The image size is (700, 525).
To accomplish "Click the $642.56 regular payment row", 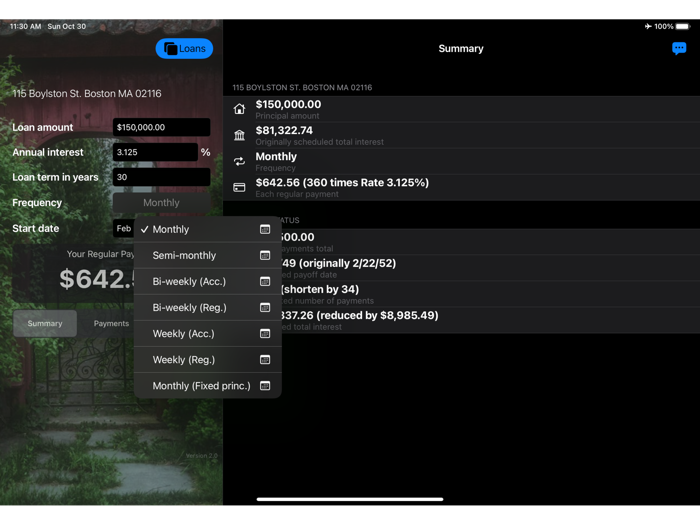I will pos(462,188).
